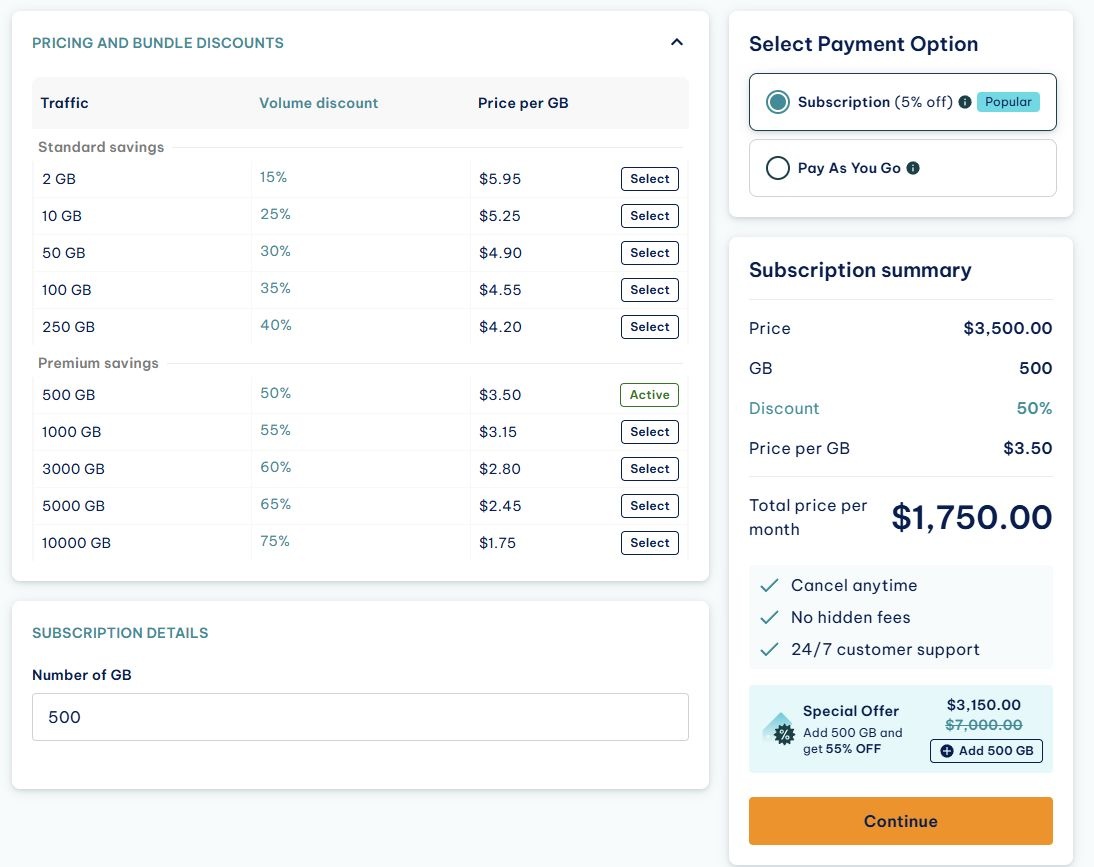Click the Number of GB input field
1094x867 pixels.
tap(360, 717)
